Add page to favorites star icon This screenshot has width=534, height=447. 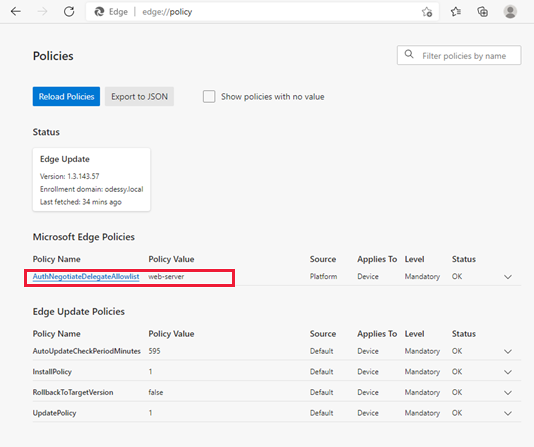427,12
